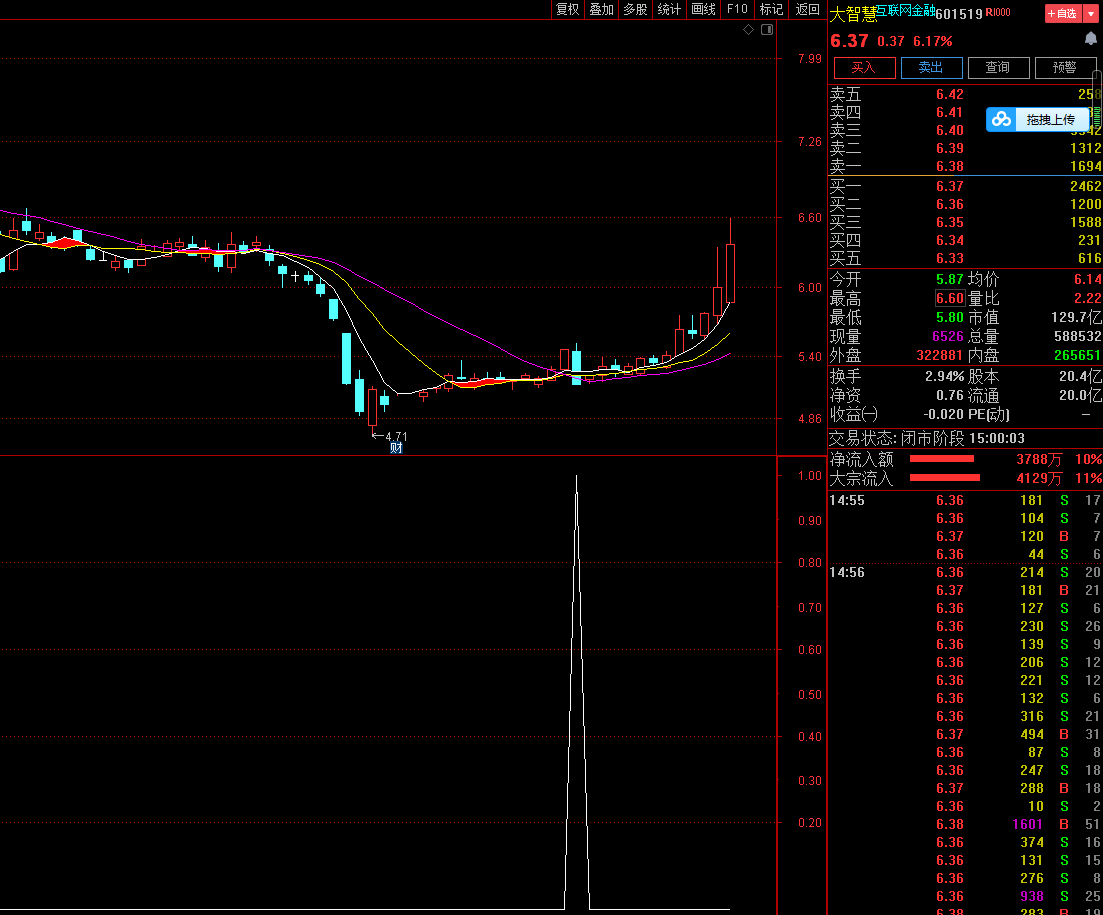The image size is (1103, 915).
Task: Click the 交易状态 status line
Action: (927, 438)
